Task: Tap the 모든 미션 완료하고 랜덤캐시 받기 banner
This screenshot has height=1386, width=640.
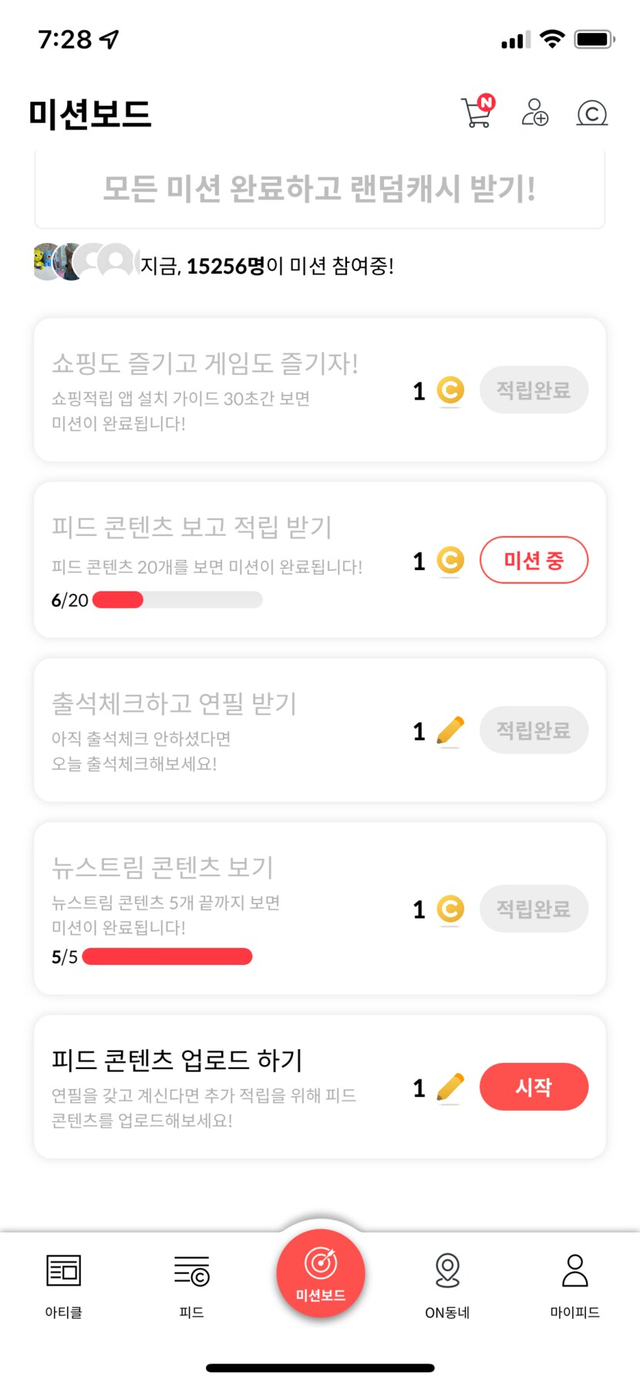Action: (x=320, y=190)
